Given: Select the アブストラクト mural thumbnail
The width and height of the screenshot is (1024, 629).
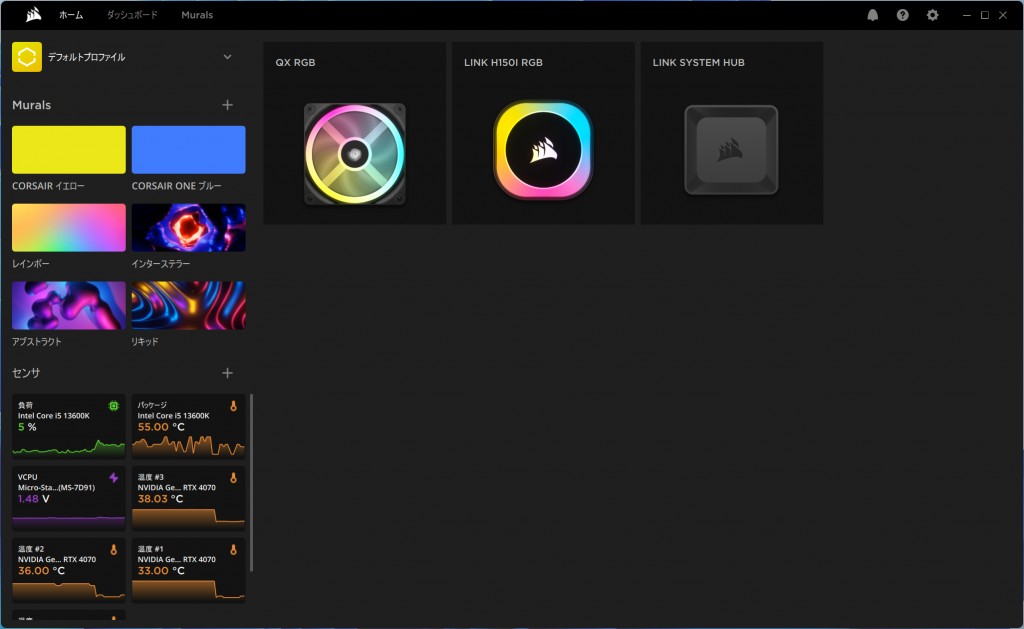Looking at the screenshot, I should coord(69,305).
